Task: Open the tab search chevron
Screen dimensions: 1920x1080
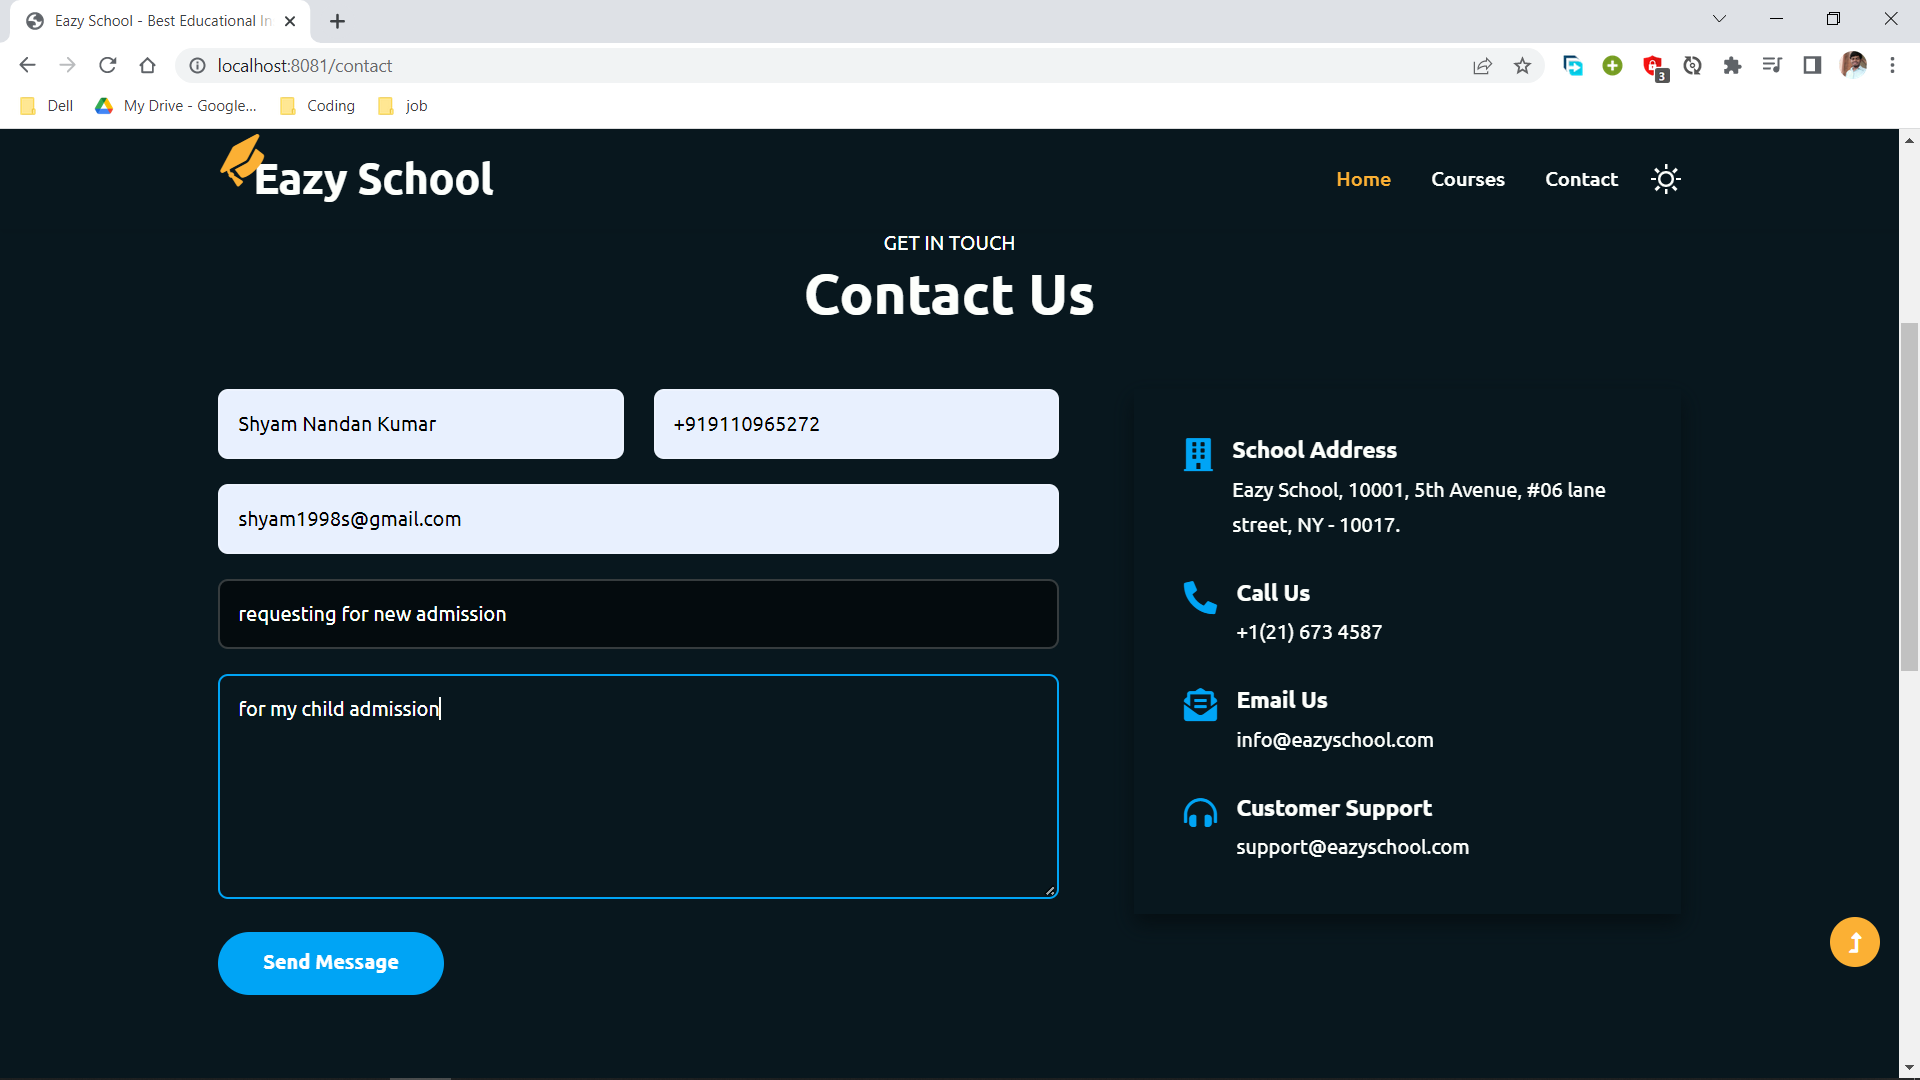Action: (1719, 18)
